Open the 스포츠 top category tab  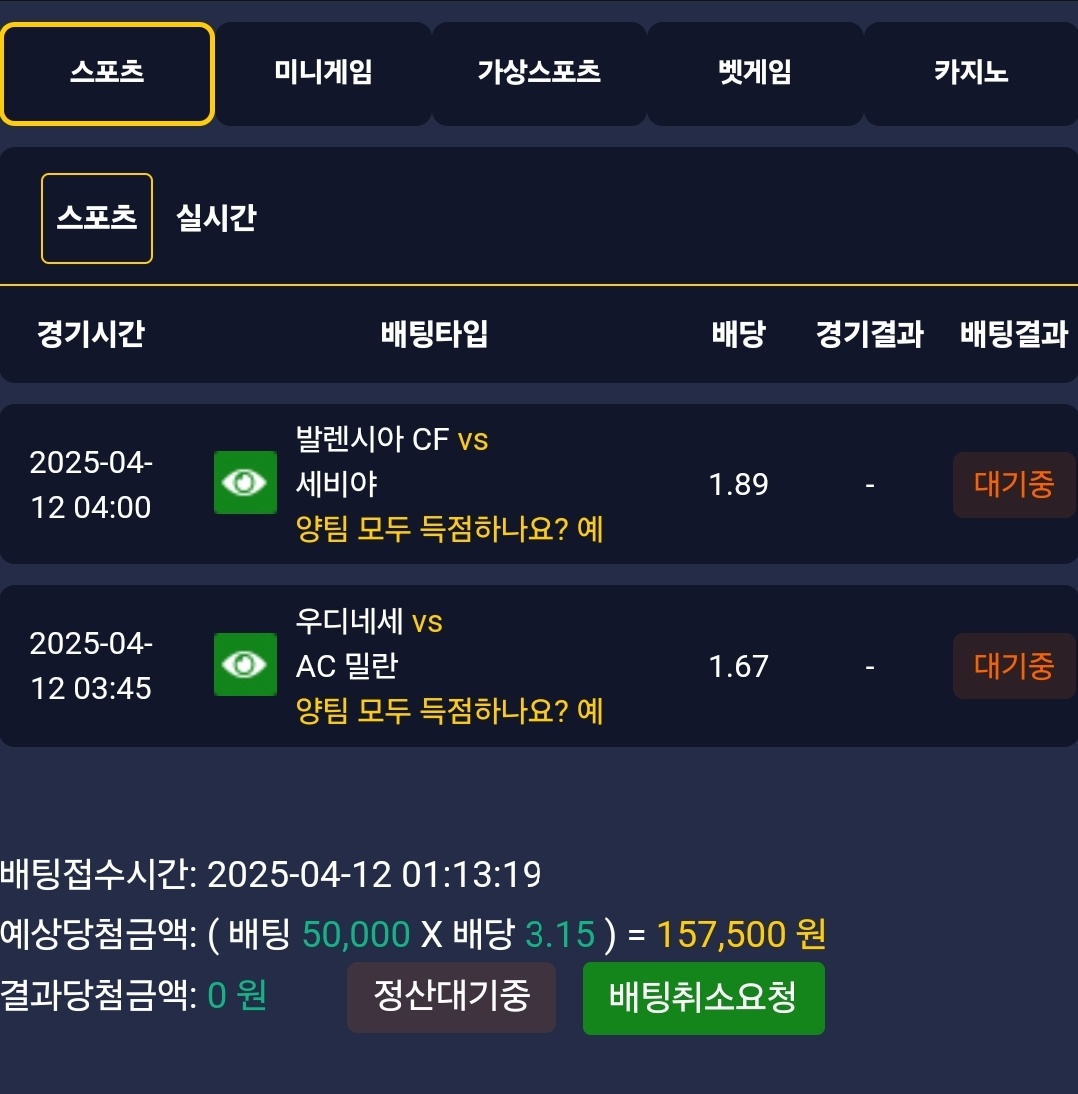click(x=107, y=74)
